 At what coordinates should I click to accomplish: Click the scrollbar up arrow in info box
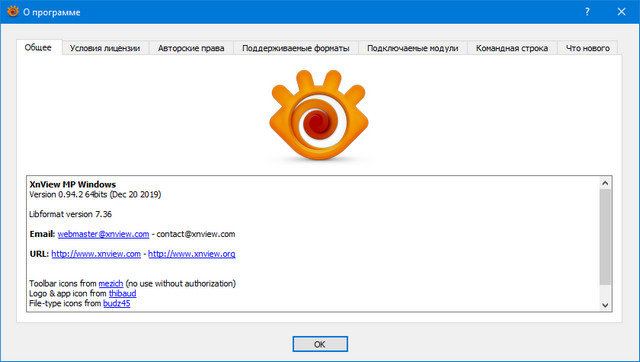click(x=605, y=183)
